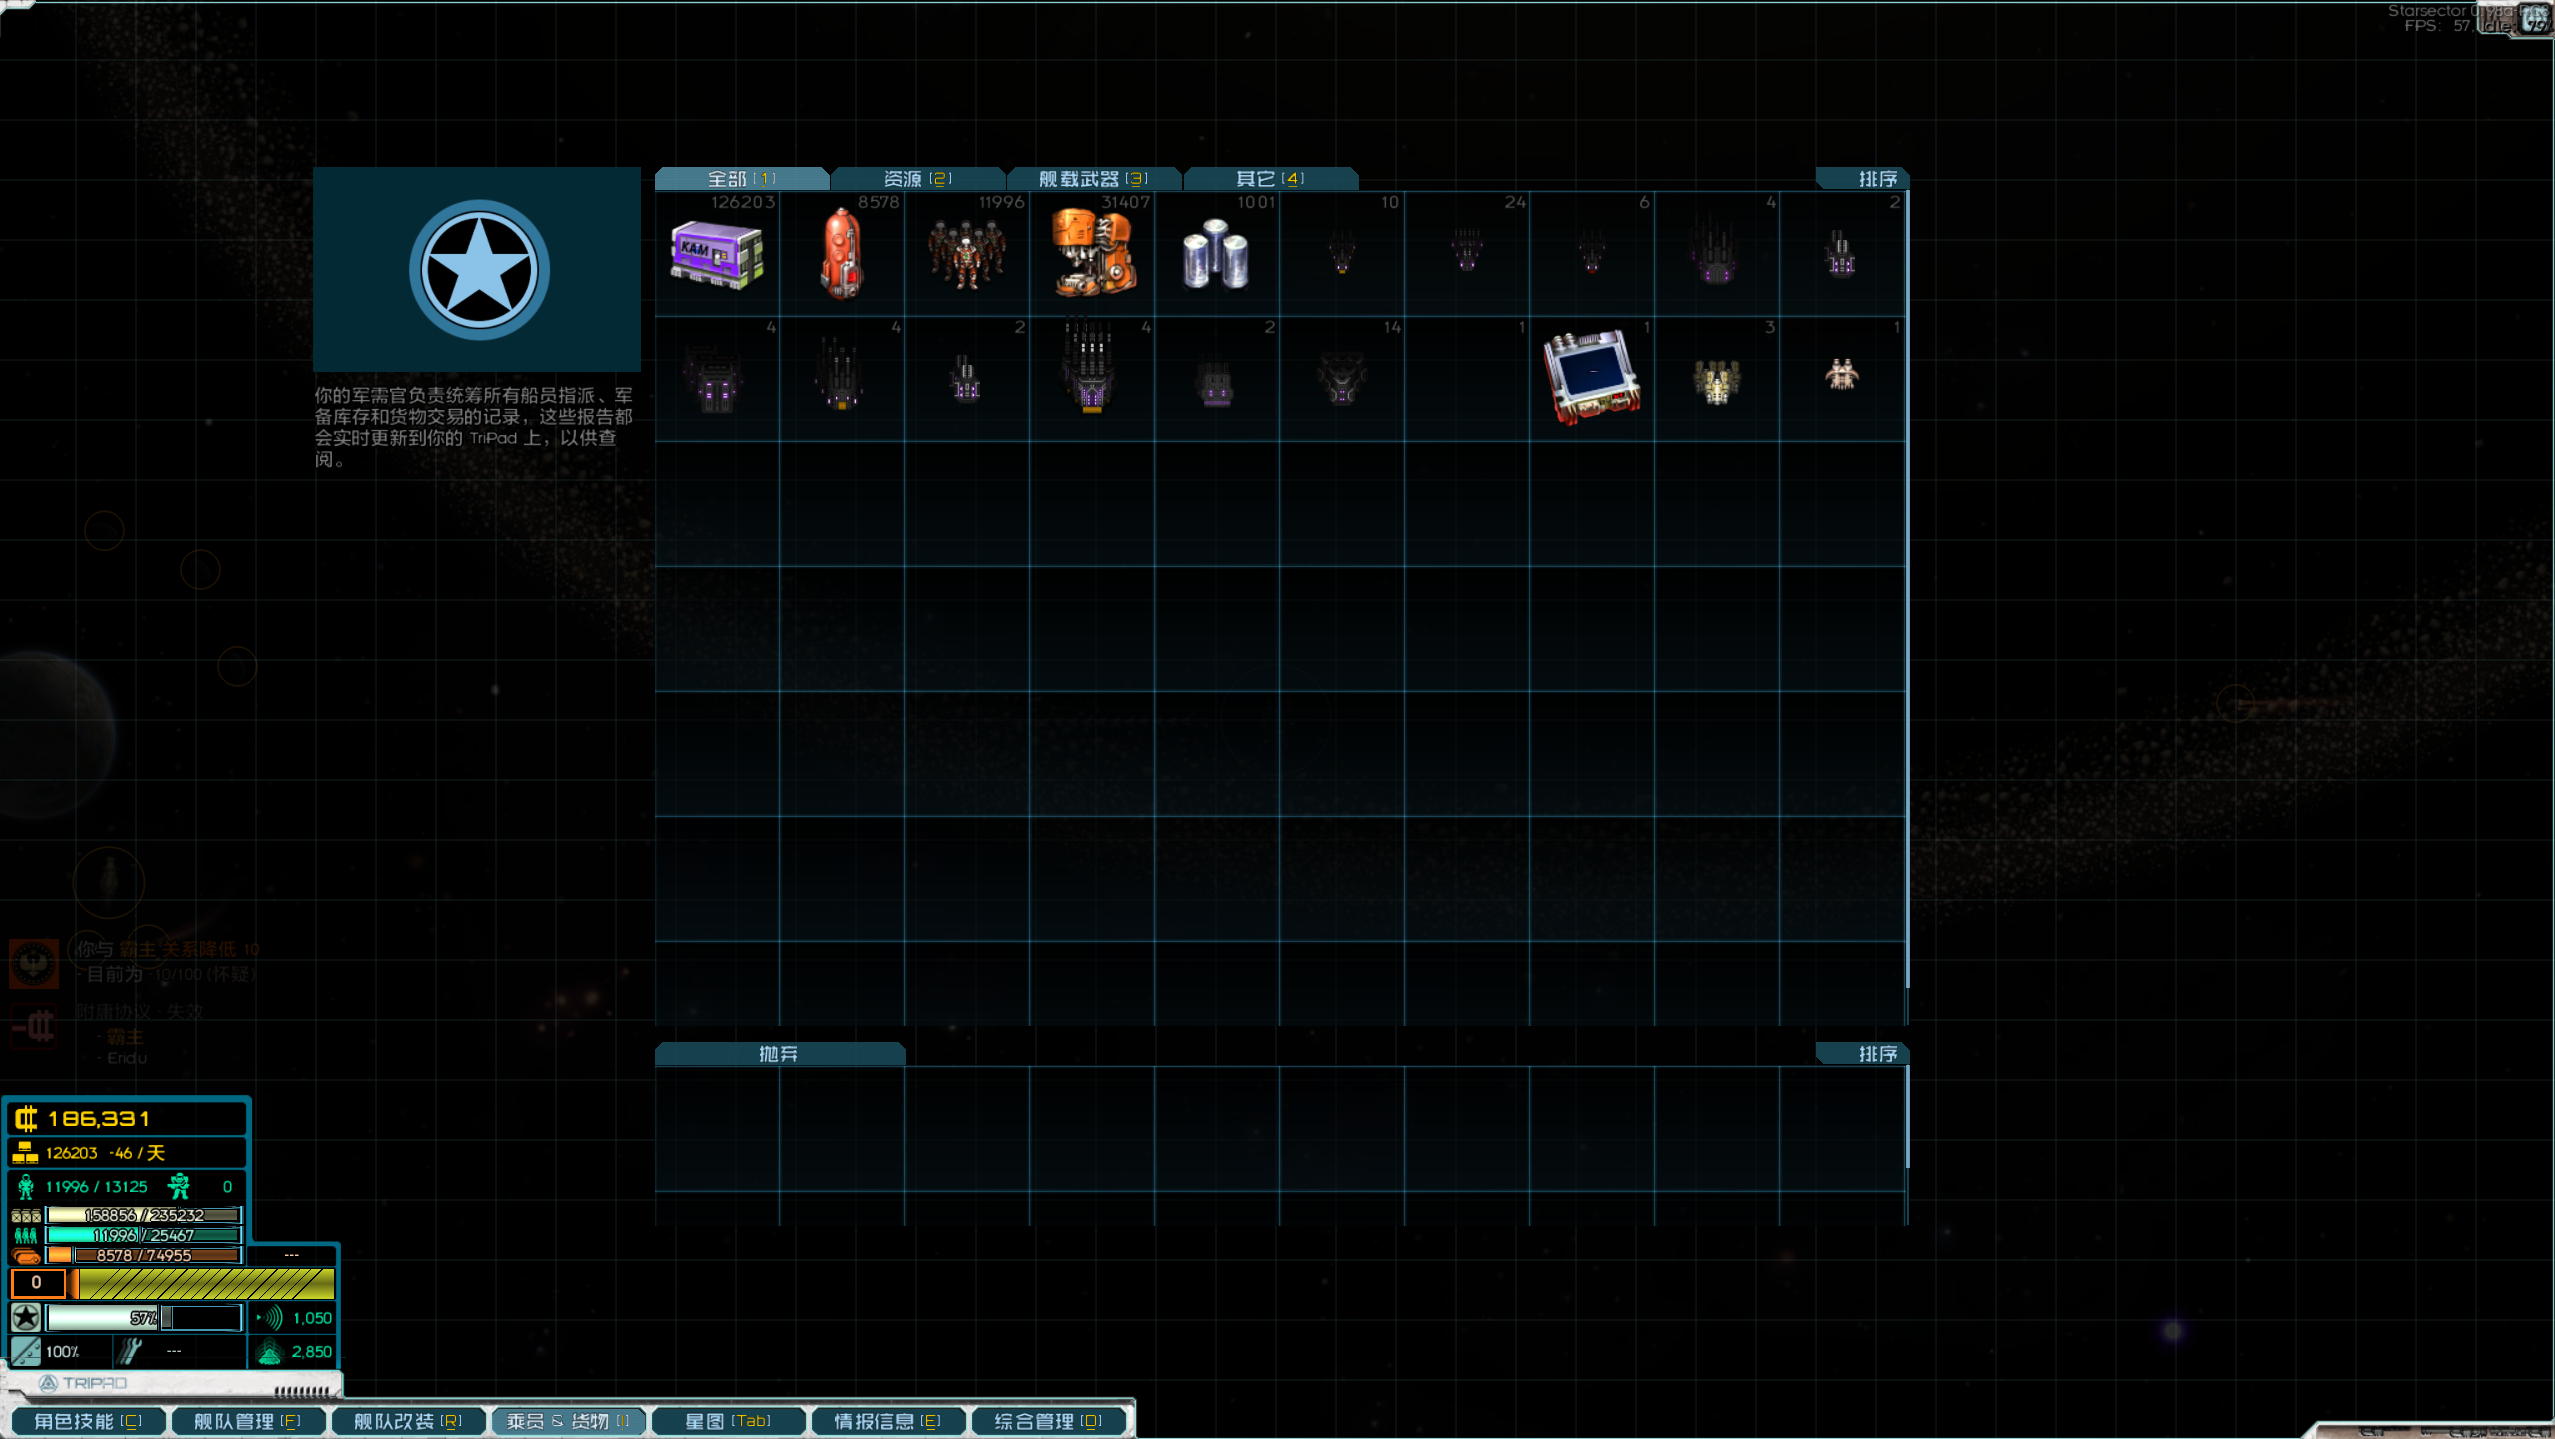Click the supplies icon beside 126203 -46/天

tap(26, 1153)
